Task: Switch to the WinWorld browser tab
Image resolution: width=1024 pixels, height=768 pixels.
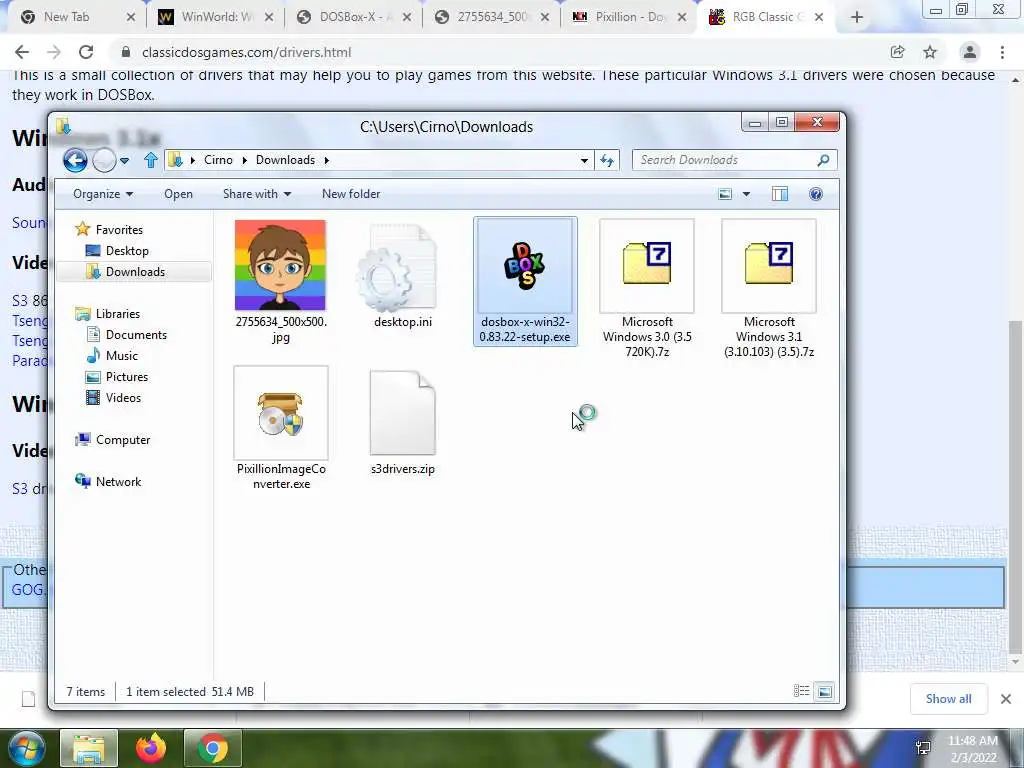Action: point(216,17)
